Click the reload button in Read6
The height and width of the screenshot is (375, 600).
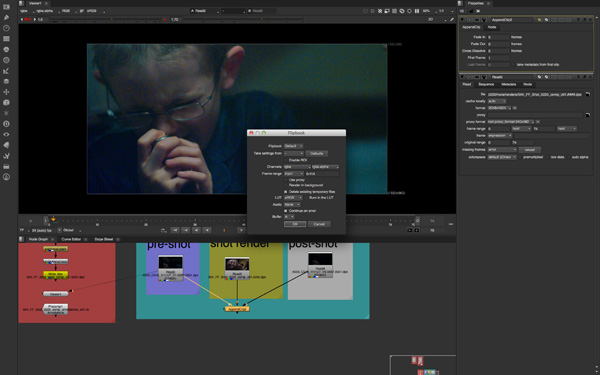pos(530,150)
